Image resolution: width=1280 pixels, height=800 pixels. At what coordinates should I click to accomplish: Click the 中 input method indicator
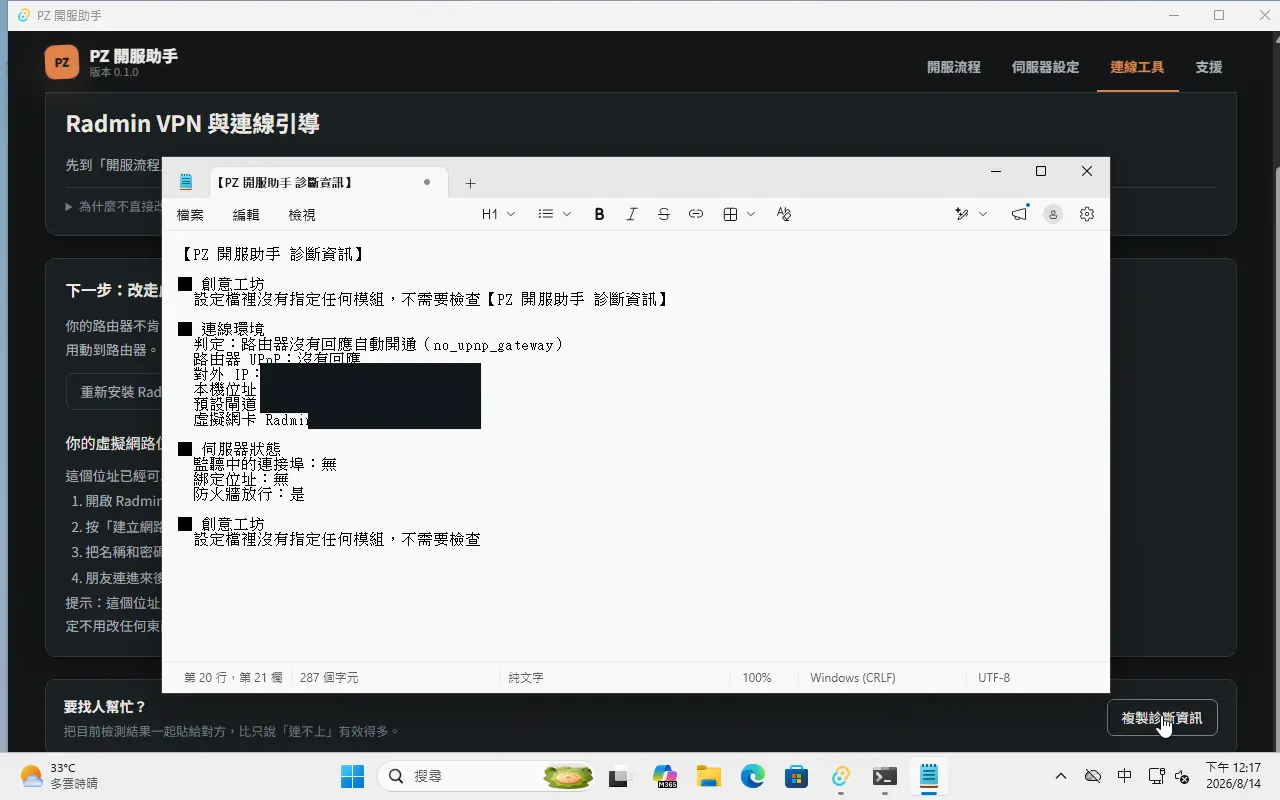pos(1125,776)
